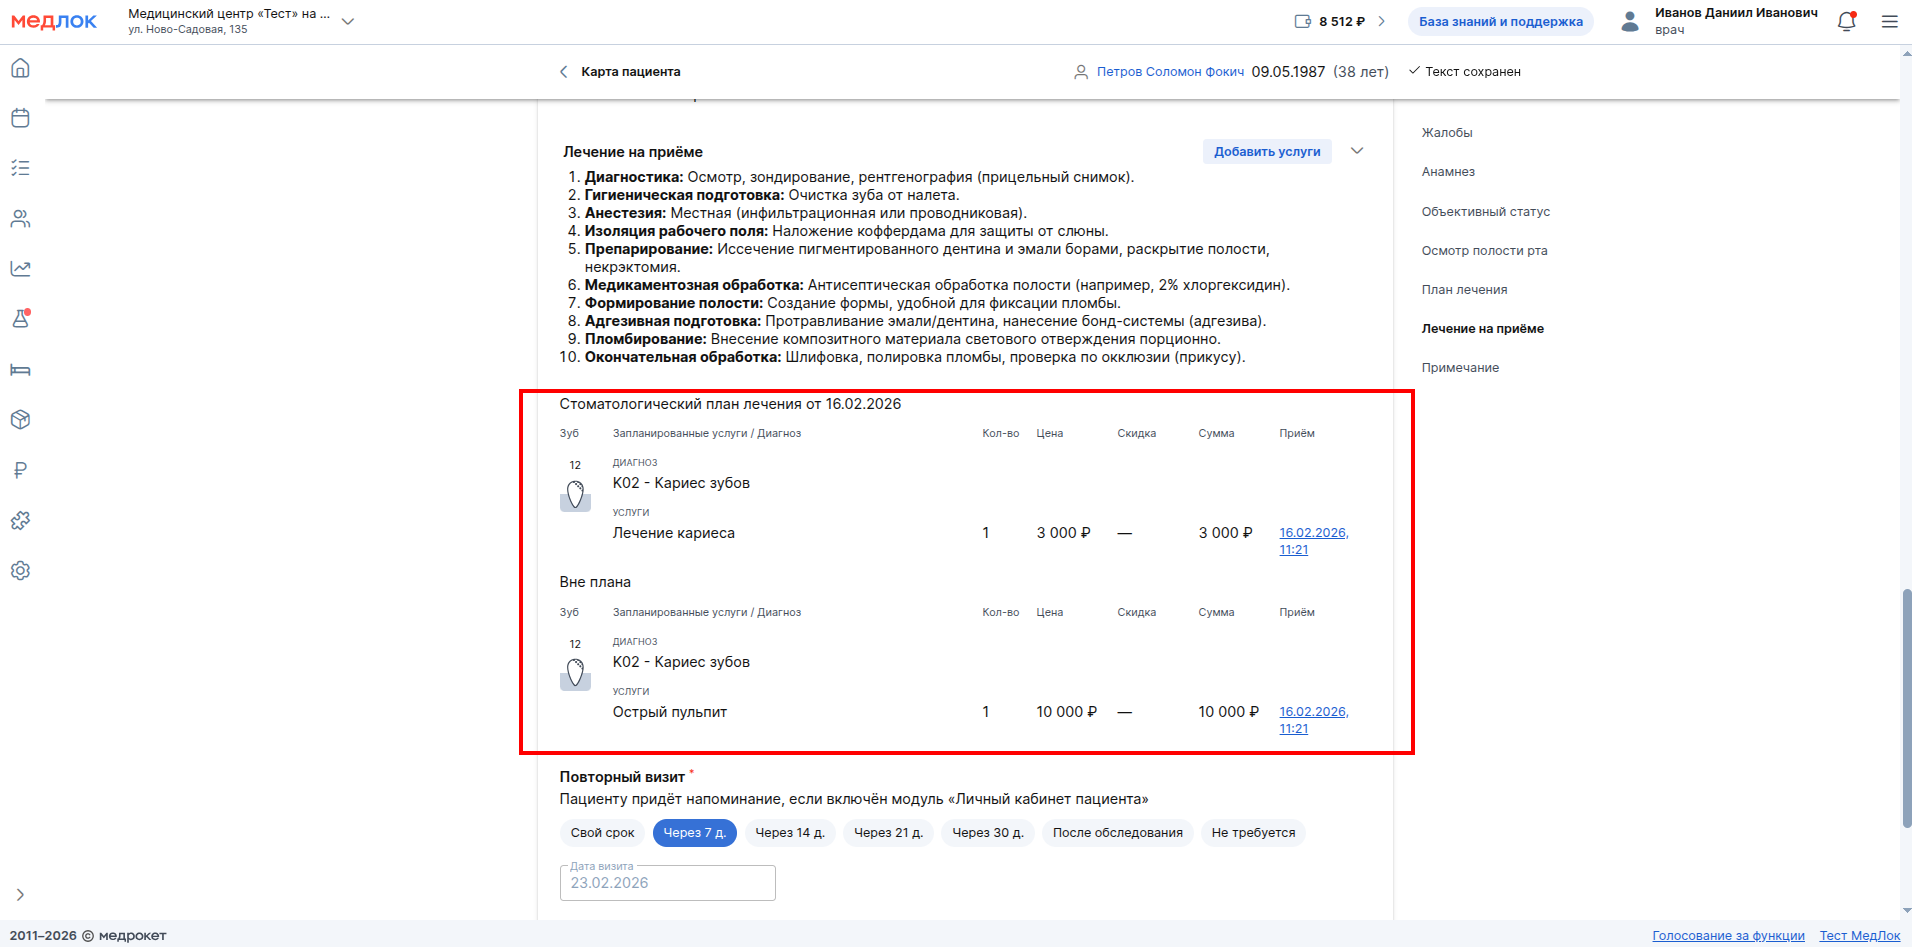Open the laboratory flask sidebar icon
The width and height of the screenshot is (1912, 947).
click(x=20, y=319)
